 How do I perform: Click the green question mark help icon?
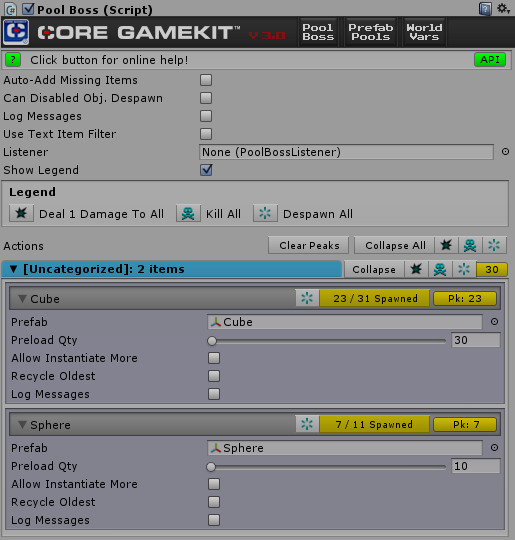point(13,60)
